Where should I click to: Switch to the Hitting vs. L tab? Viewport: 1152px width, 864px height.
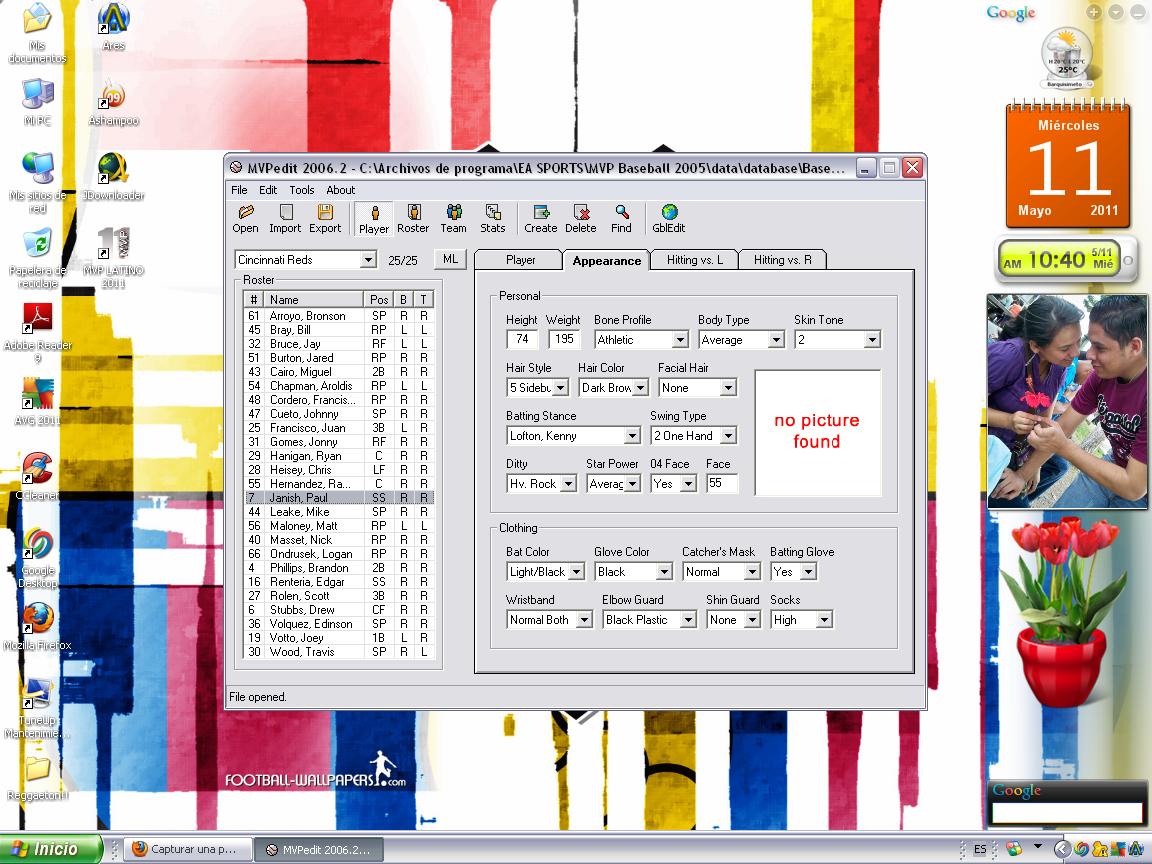tap(695, 259)
